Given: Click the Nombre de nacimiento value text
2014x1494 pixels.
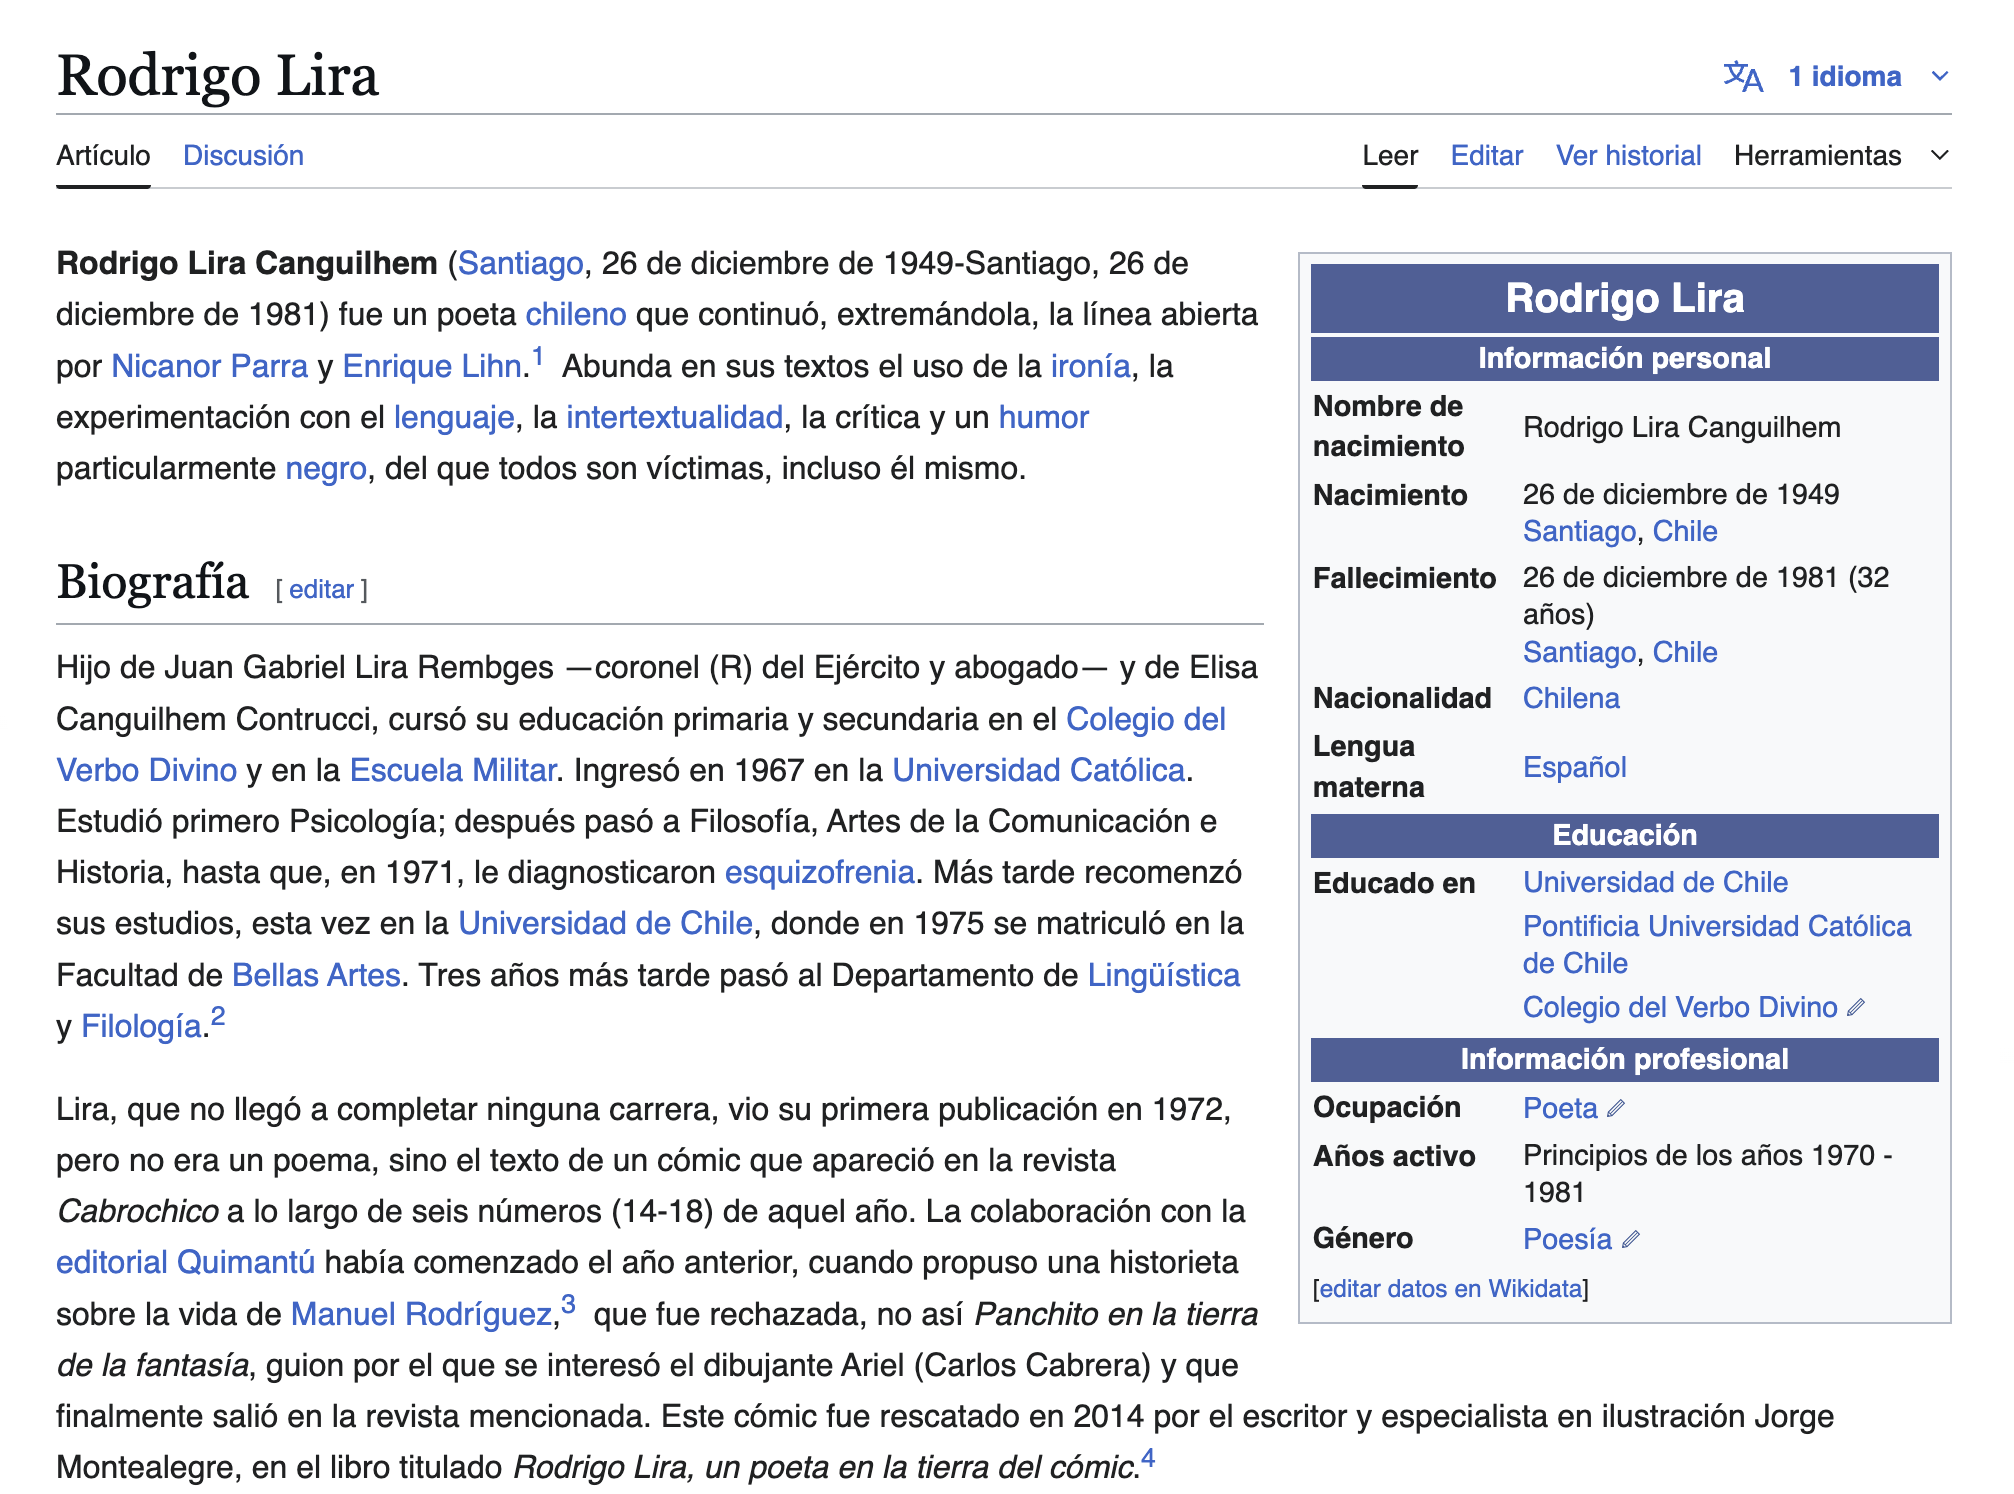Looking at the screenshot, I should 1681,428.
